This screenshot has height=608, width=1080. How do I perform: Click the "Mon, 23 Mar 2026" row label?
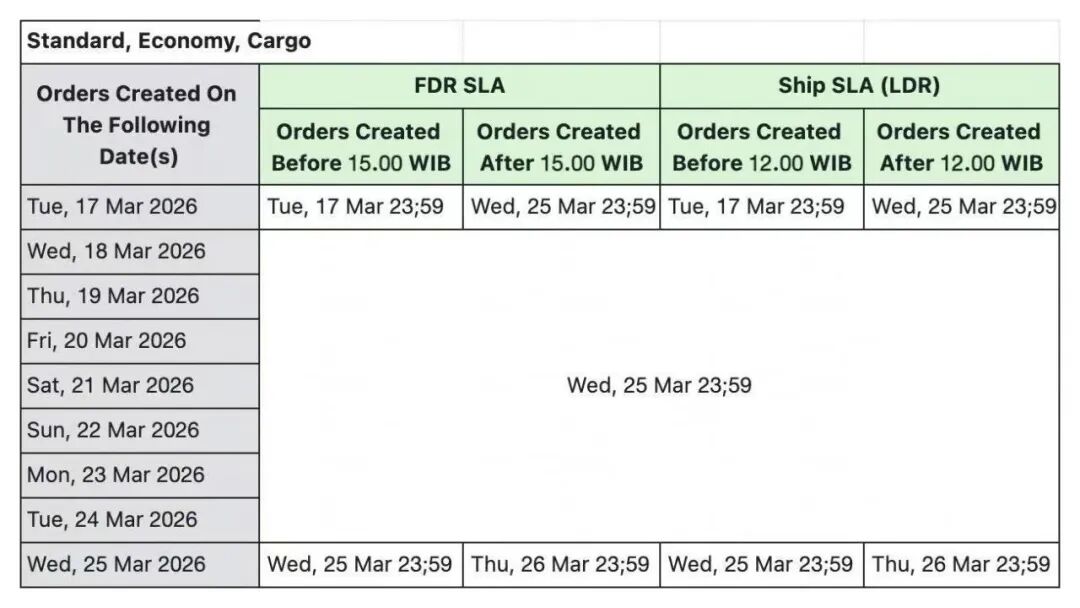pos(115,475)
